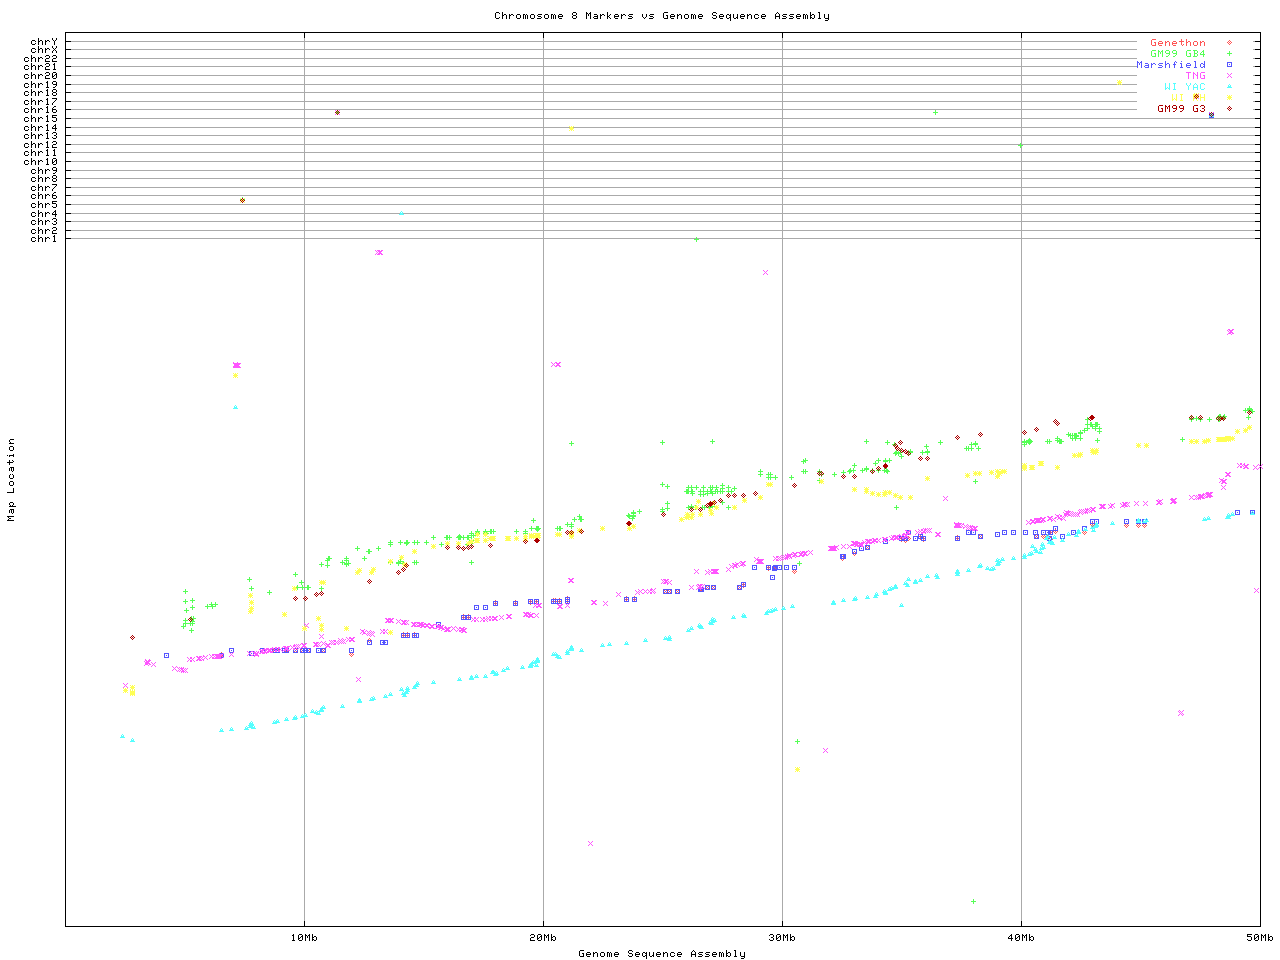1280x960 pixels.
Task: Click the 40Mb x-axis tick label
Action: [x=1021, y=937]
